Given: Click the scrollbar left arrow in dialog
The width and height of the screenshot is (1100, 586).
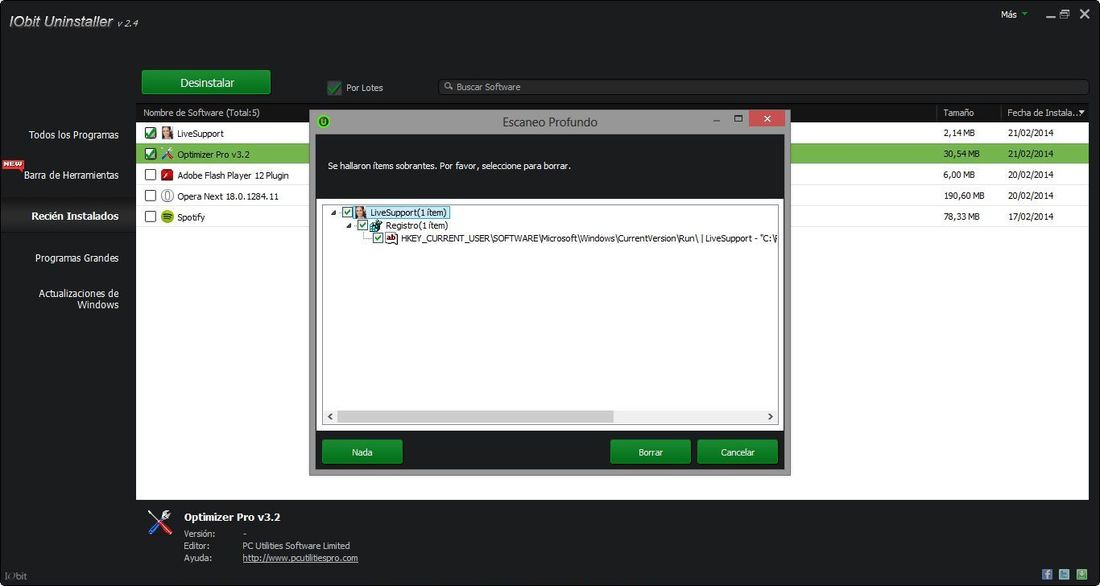Looking at the screenshot, I should click(330, 417).
